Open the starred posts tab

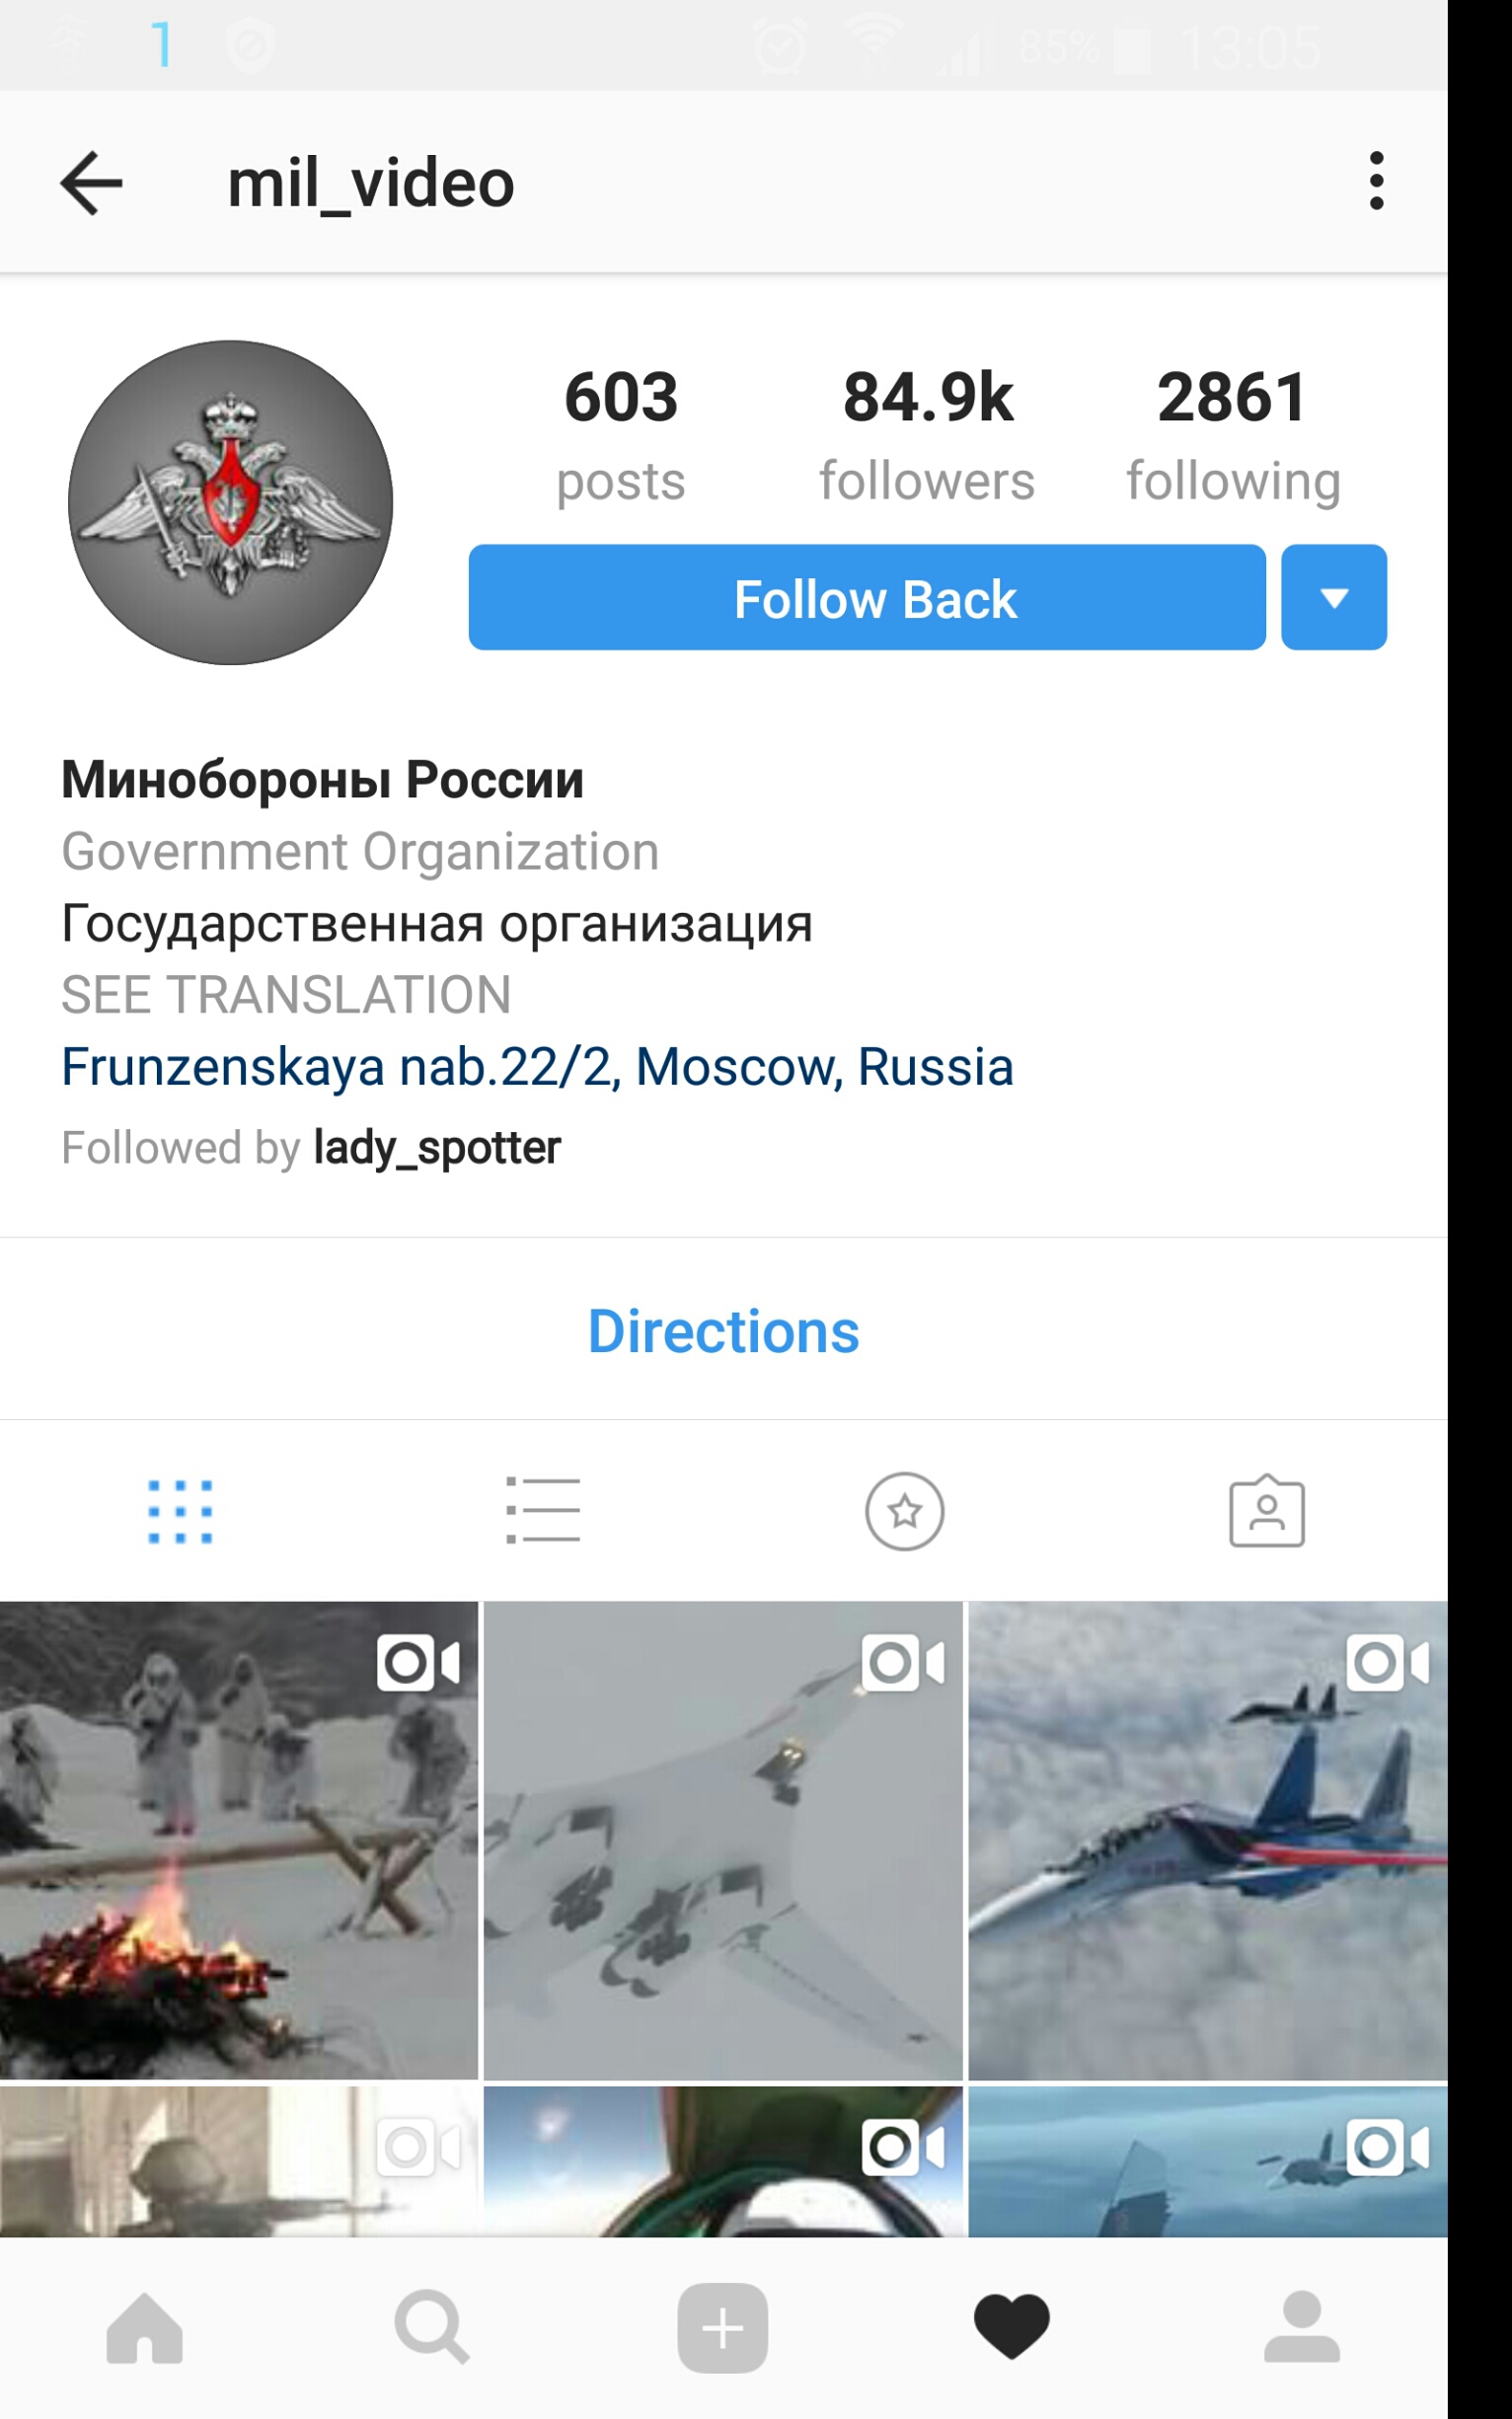pyautogui.click(x=904, y=1511)
